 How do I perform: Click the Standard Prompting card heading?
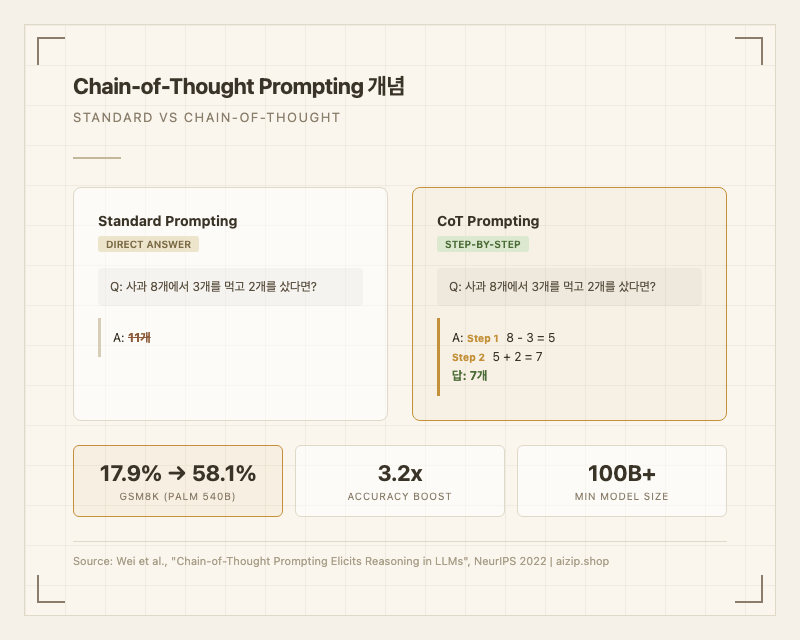167,221
